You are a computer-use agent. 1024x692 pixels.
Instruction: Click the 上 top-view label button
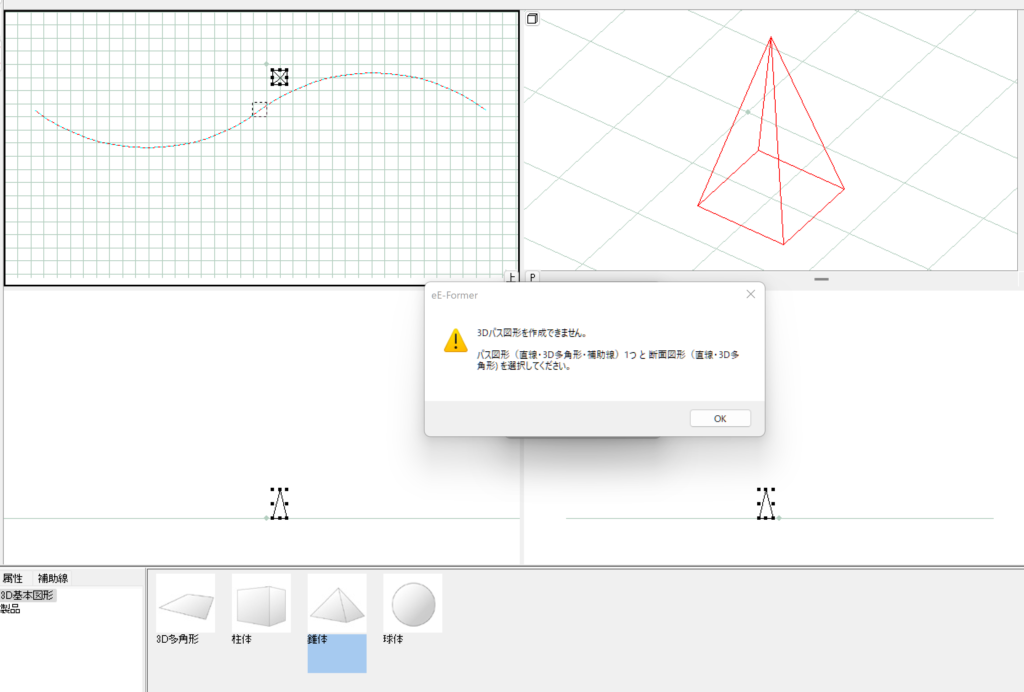tap(511, 277)
